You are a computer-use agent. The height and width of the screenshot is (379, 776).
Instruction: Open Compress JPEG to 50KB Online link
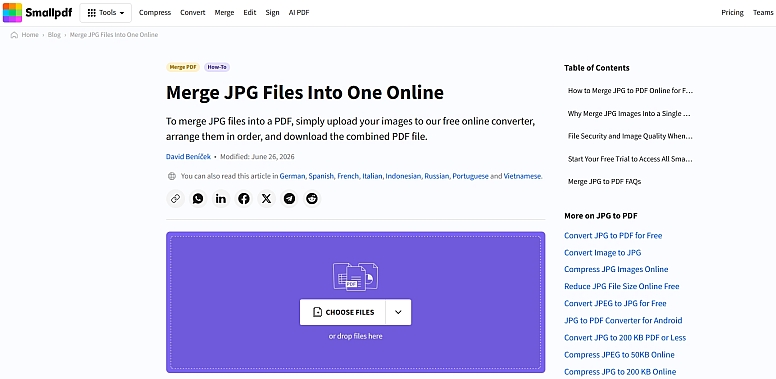(x=619, y=354)
